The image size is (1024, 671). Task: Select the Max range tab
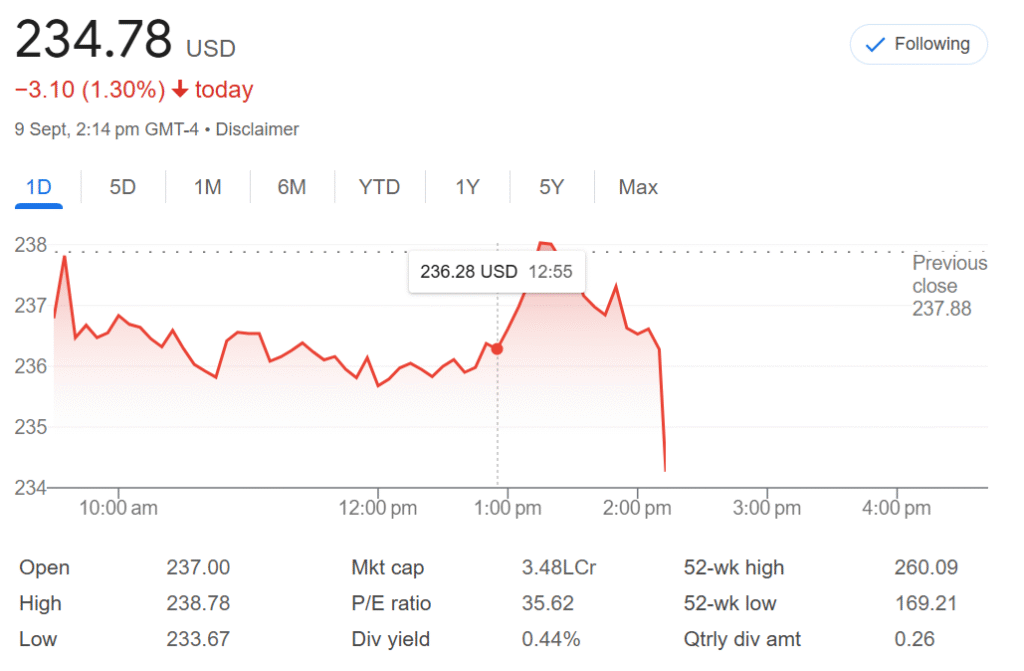(638, 187)
